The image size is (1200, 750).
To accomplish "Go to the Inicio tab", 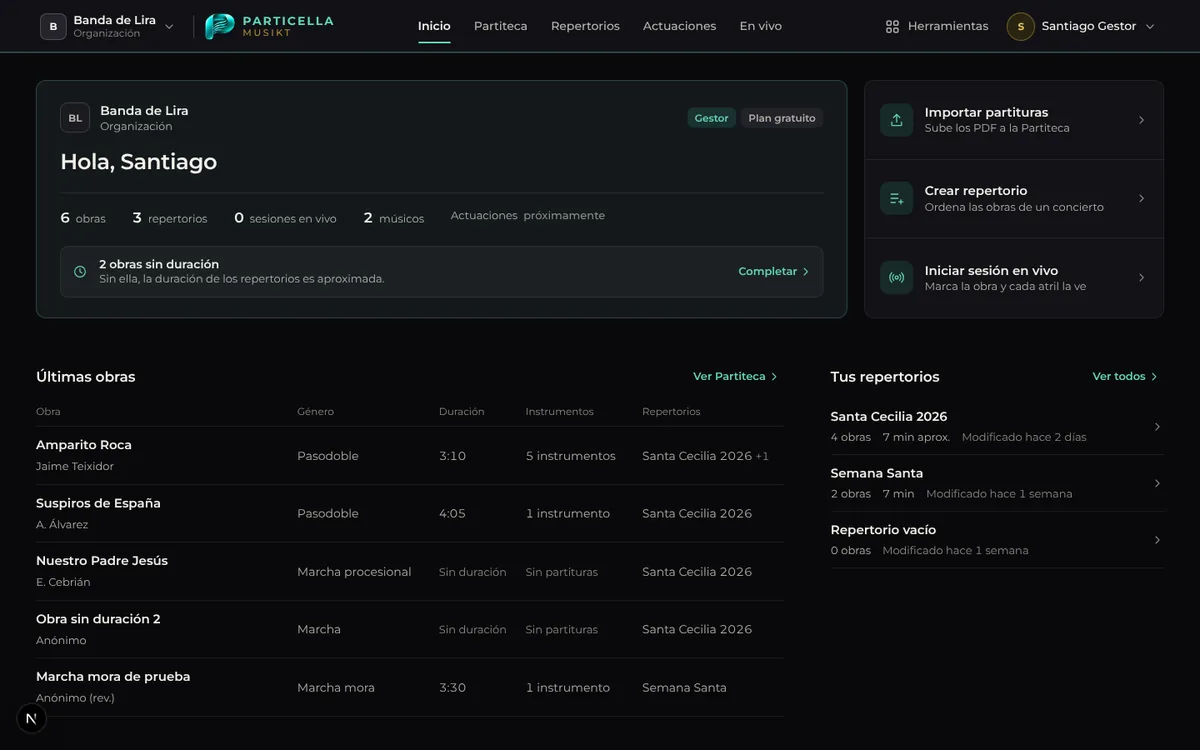I will tap(434, 26).
